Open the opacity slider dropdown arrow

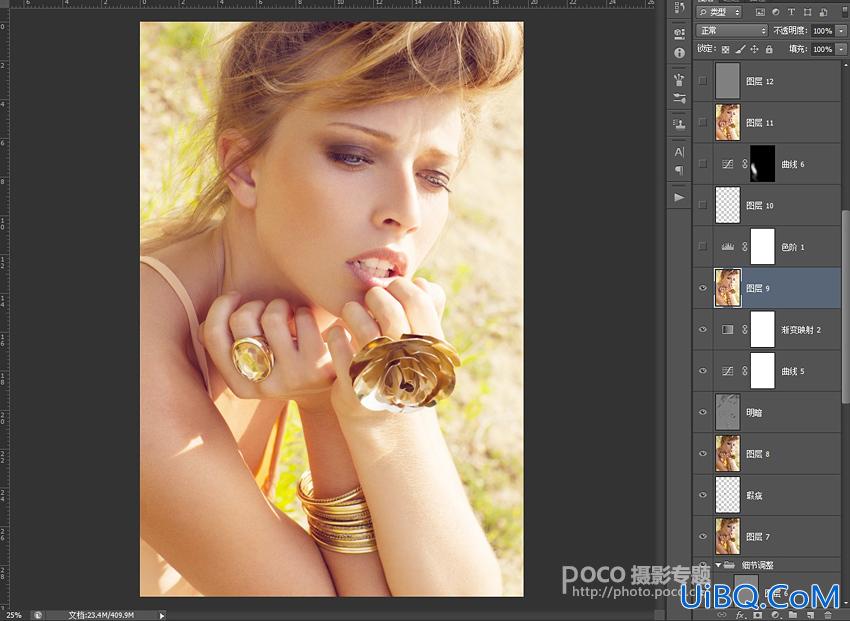point(841,31)
